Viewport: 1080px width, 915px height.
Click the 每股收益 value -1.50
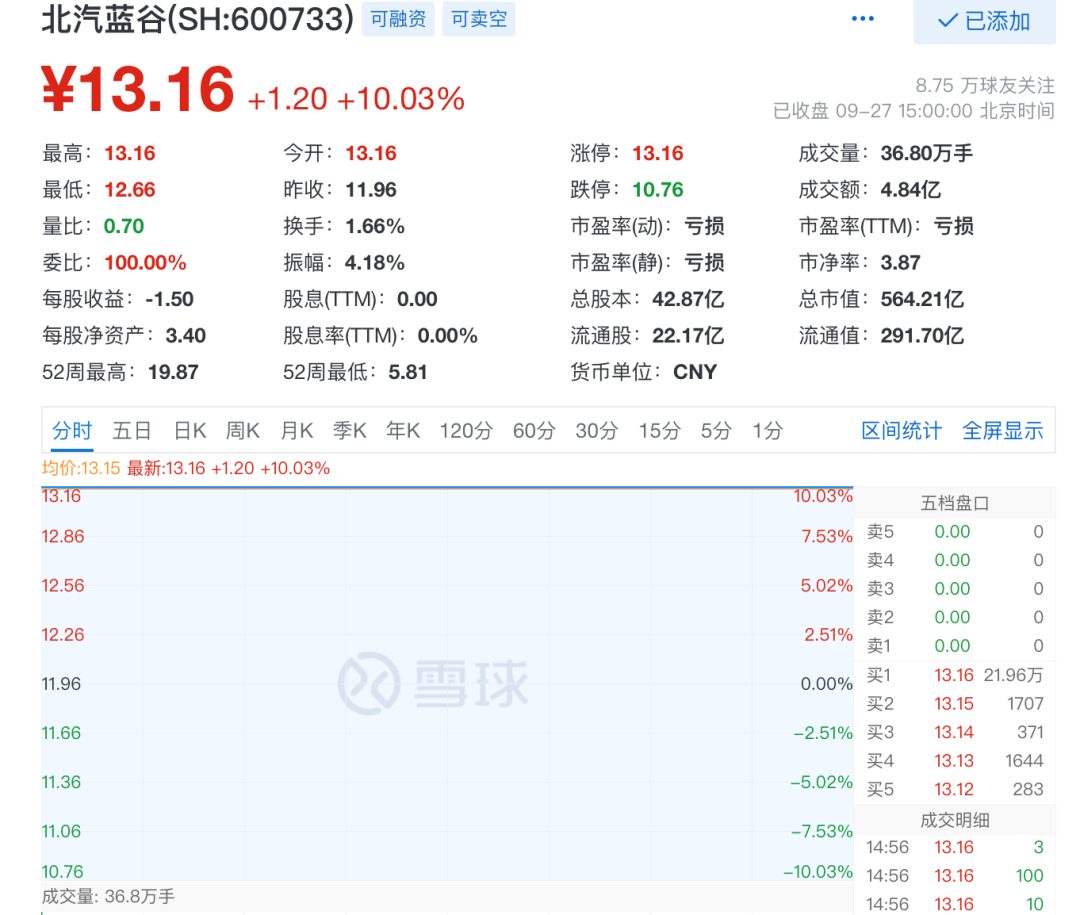pyautogui.click(x=169, y=299)
